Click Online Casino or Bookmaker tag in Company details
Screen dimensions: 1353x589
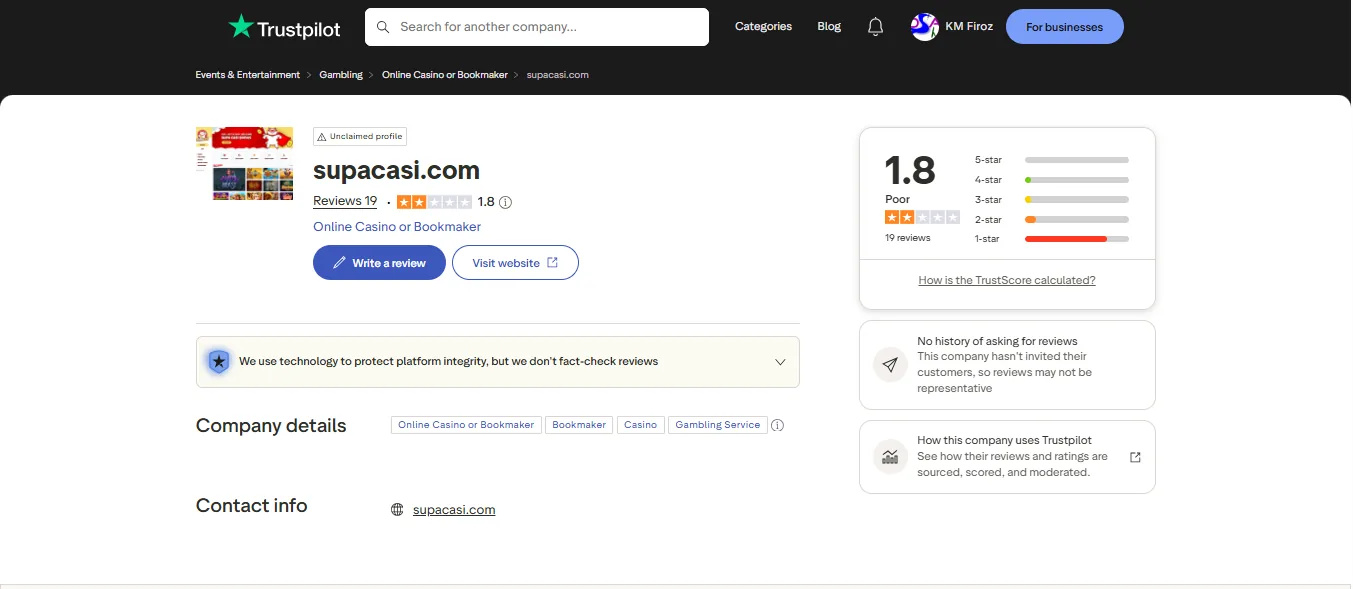(466, 425)
